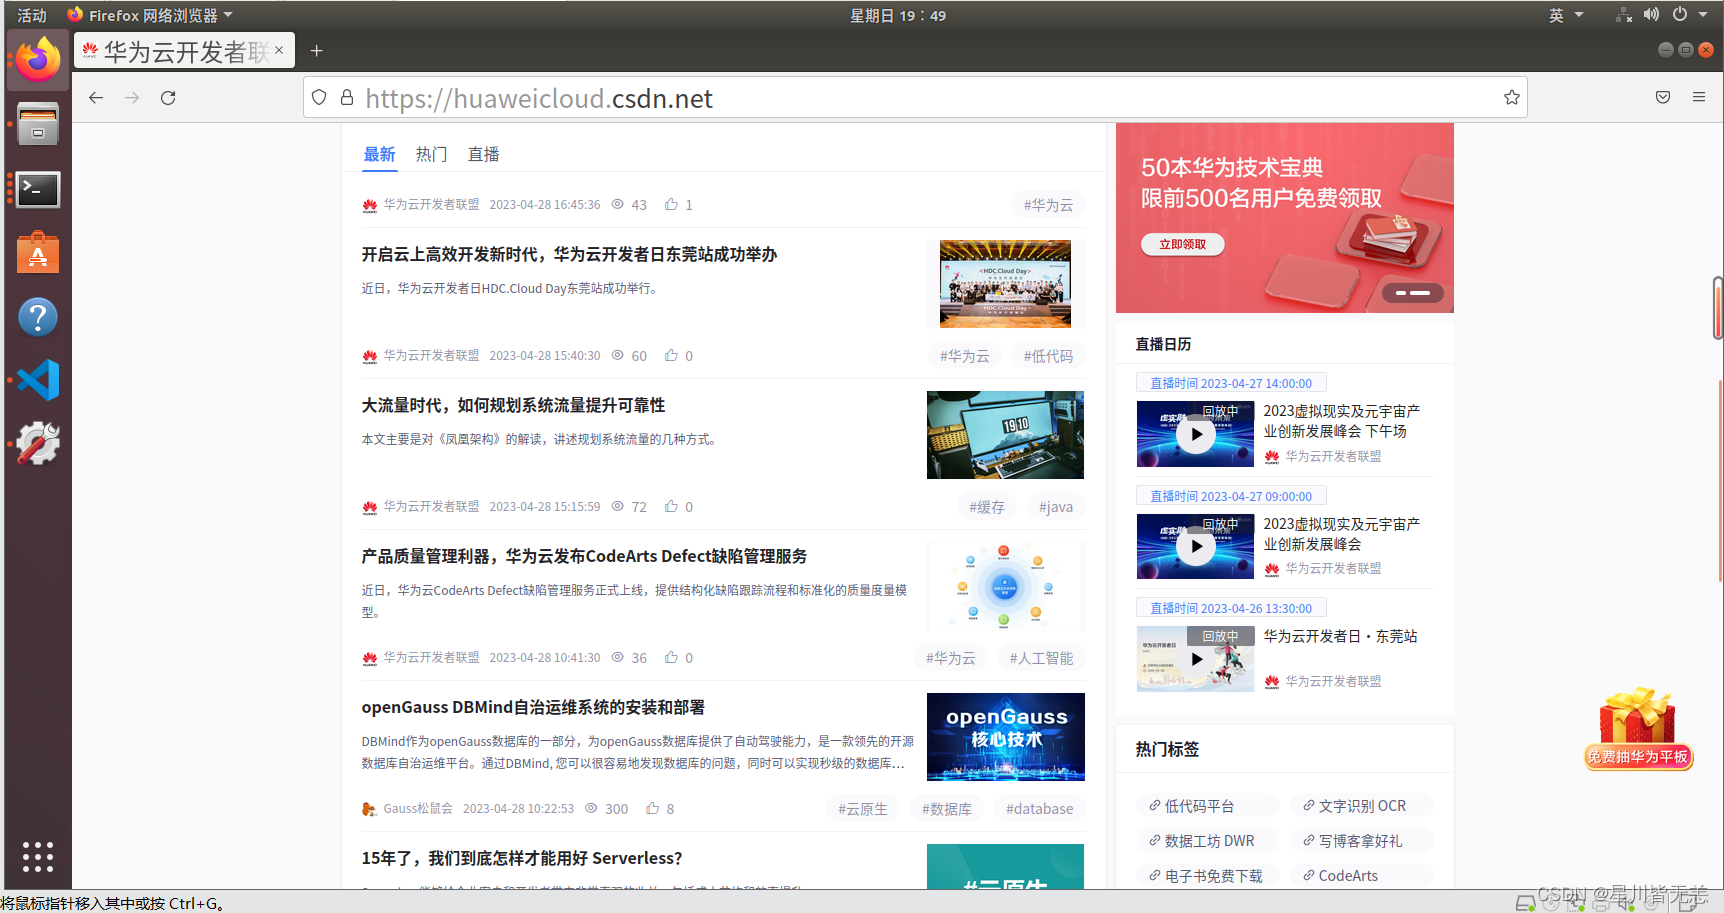The image size is (1724, 913).
Task: Click the 立即领取 button on the red banner
Action: pyautogui.click(x=1181, y=244)
